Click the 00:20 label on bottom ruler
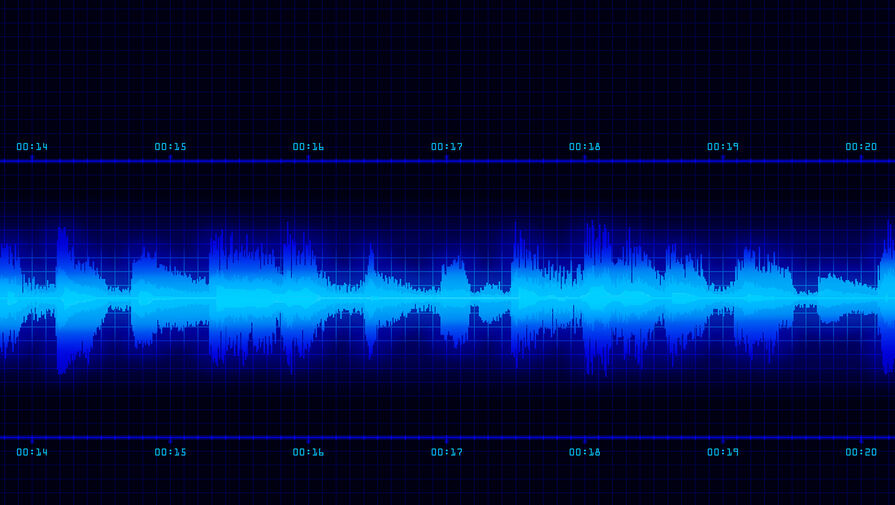Image resolution: width=895 pixels, height=505 pixels. [861, 452]
